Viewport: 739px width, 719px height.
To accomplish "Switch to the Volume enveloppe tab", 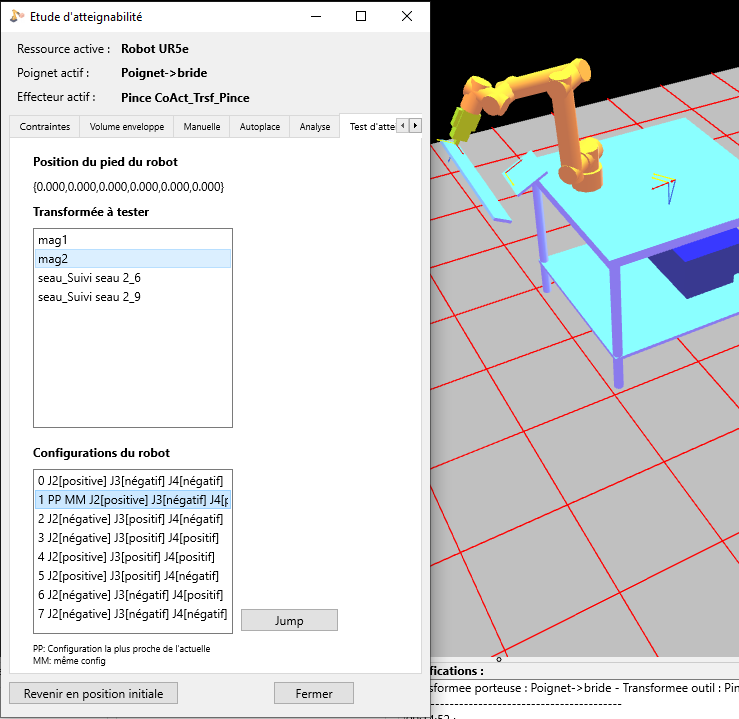I will (x=126, y=127).
